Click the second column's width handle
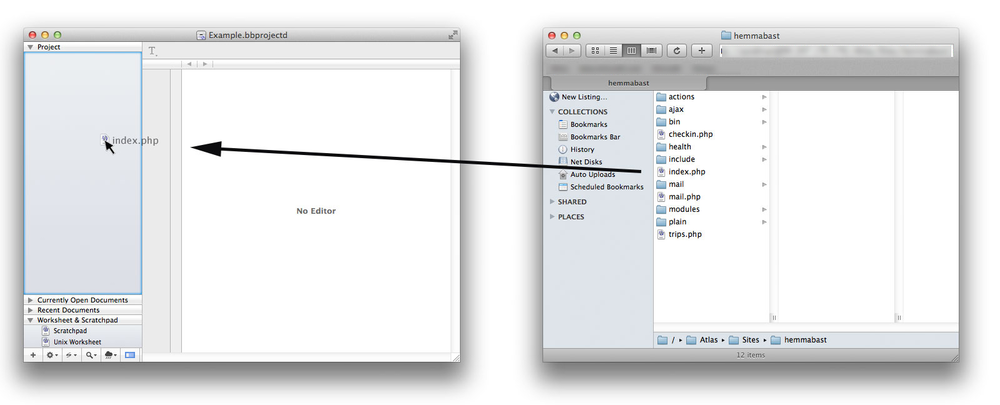 (899, 318)
